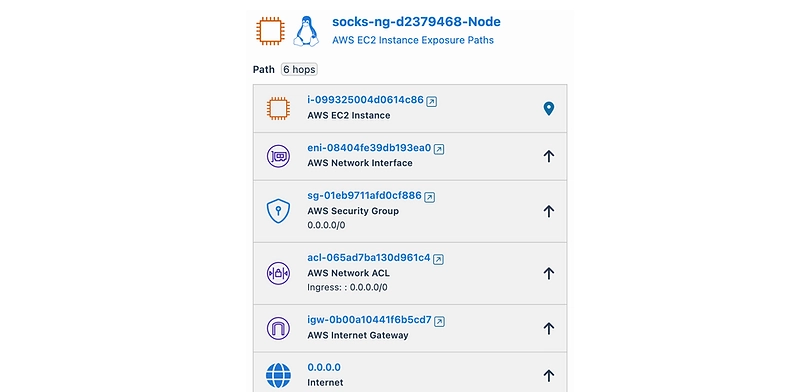
Task: Click the 'Ingress: : 0.0.0.0/0' text
Action: point(347,287)
